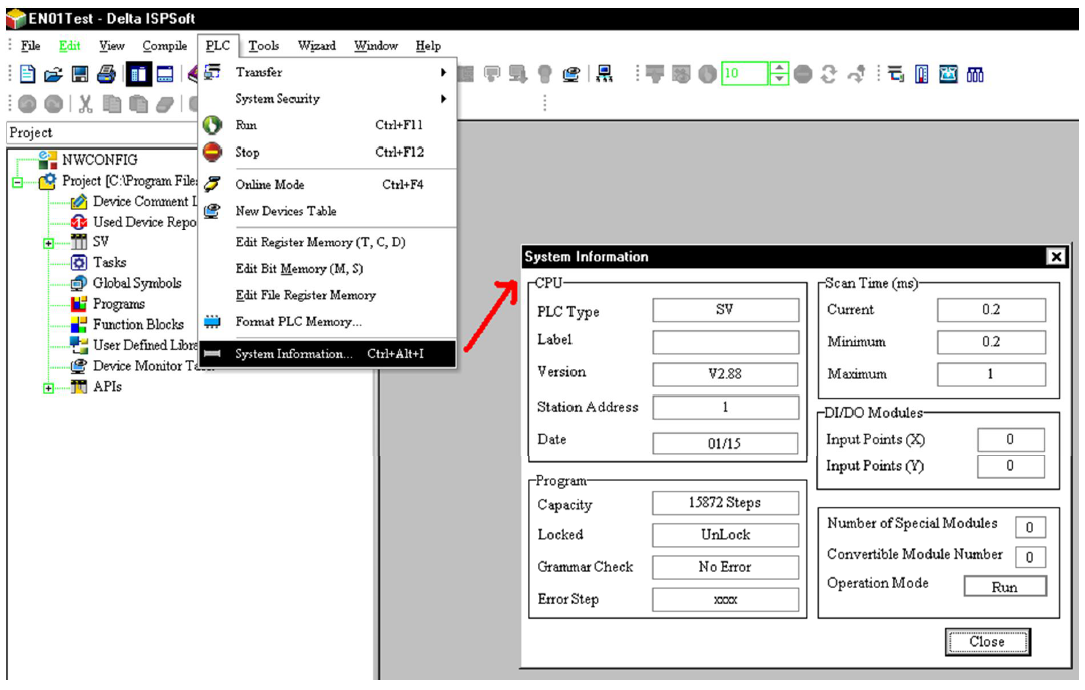Screen dimensions: 1085x690
Task: Click the Function Blocks icon in tree
Action: 79,325
